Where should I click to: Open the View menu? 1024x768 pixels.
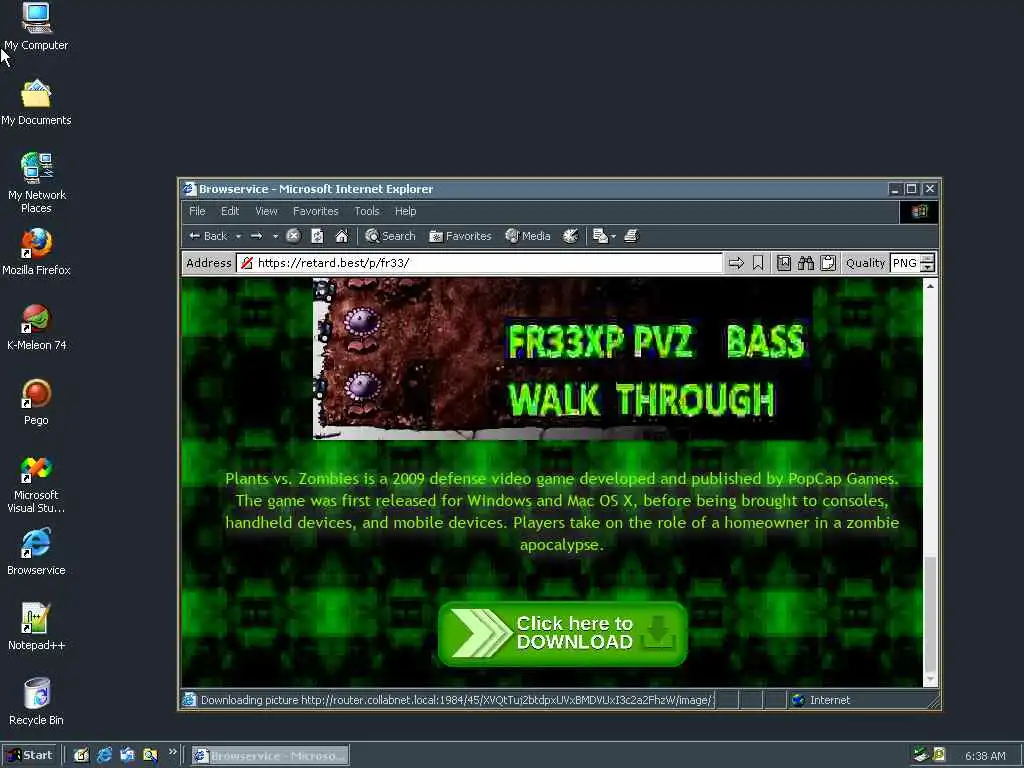pyautogui.click(x=266, y=211)
